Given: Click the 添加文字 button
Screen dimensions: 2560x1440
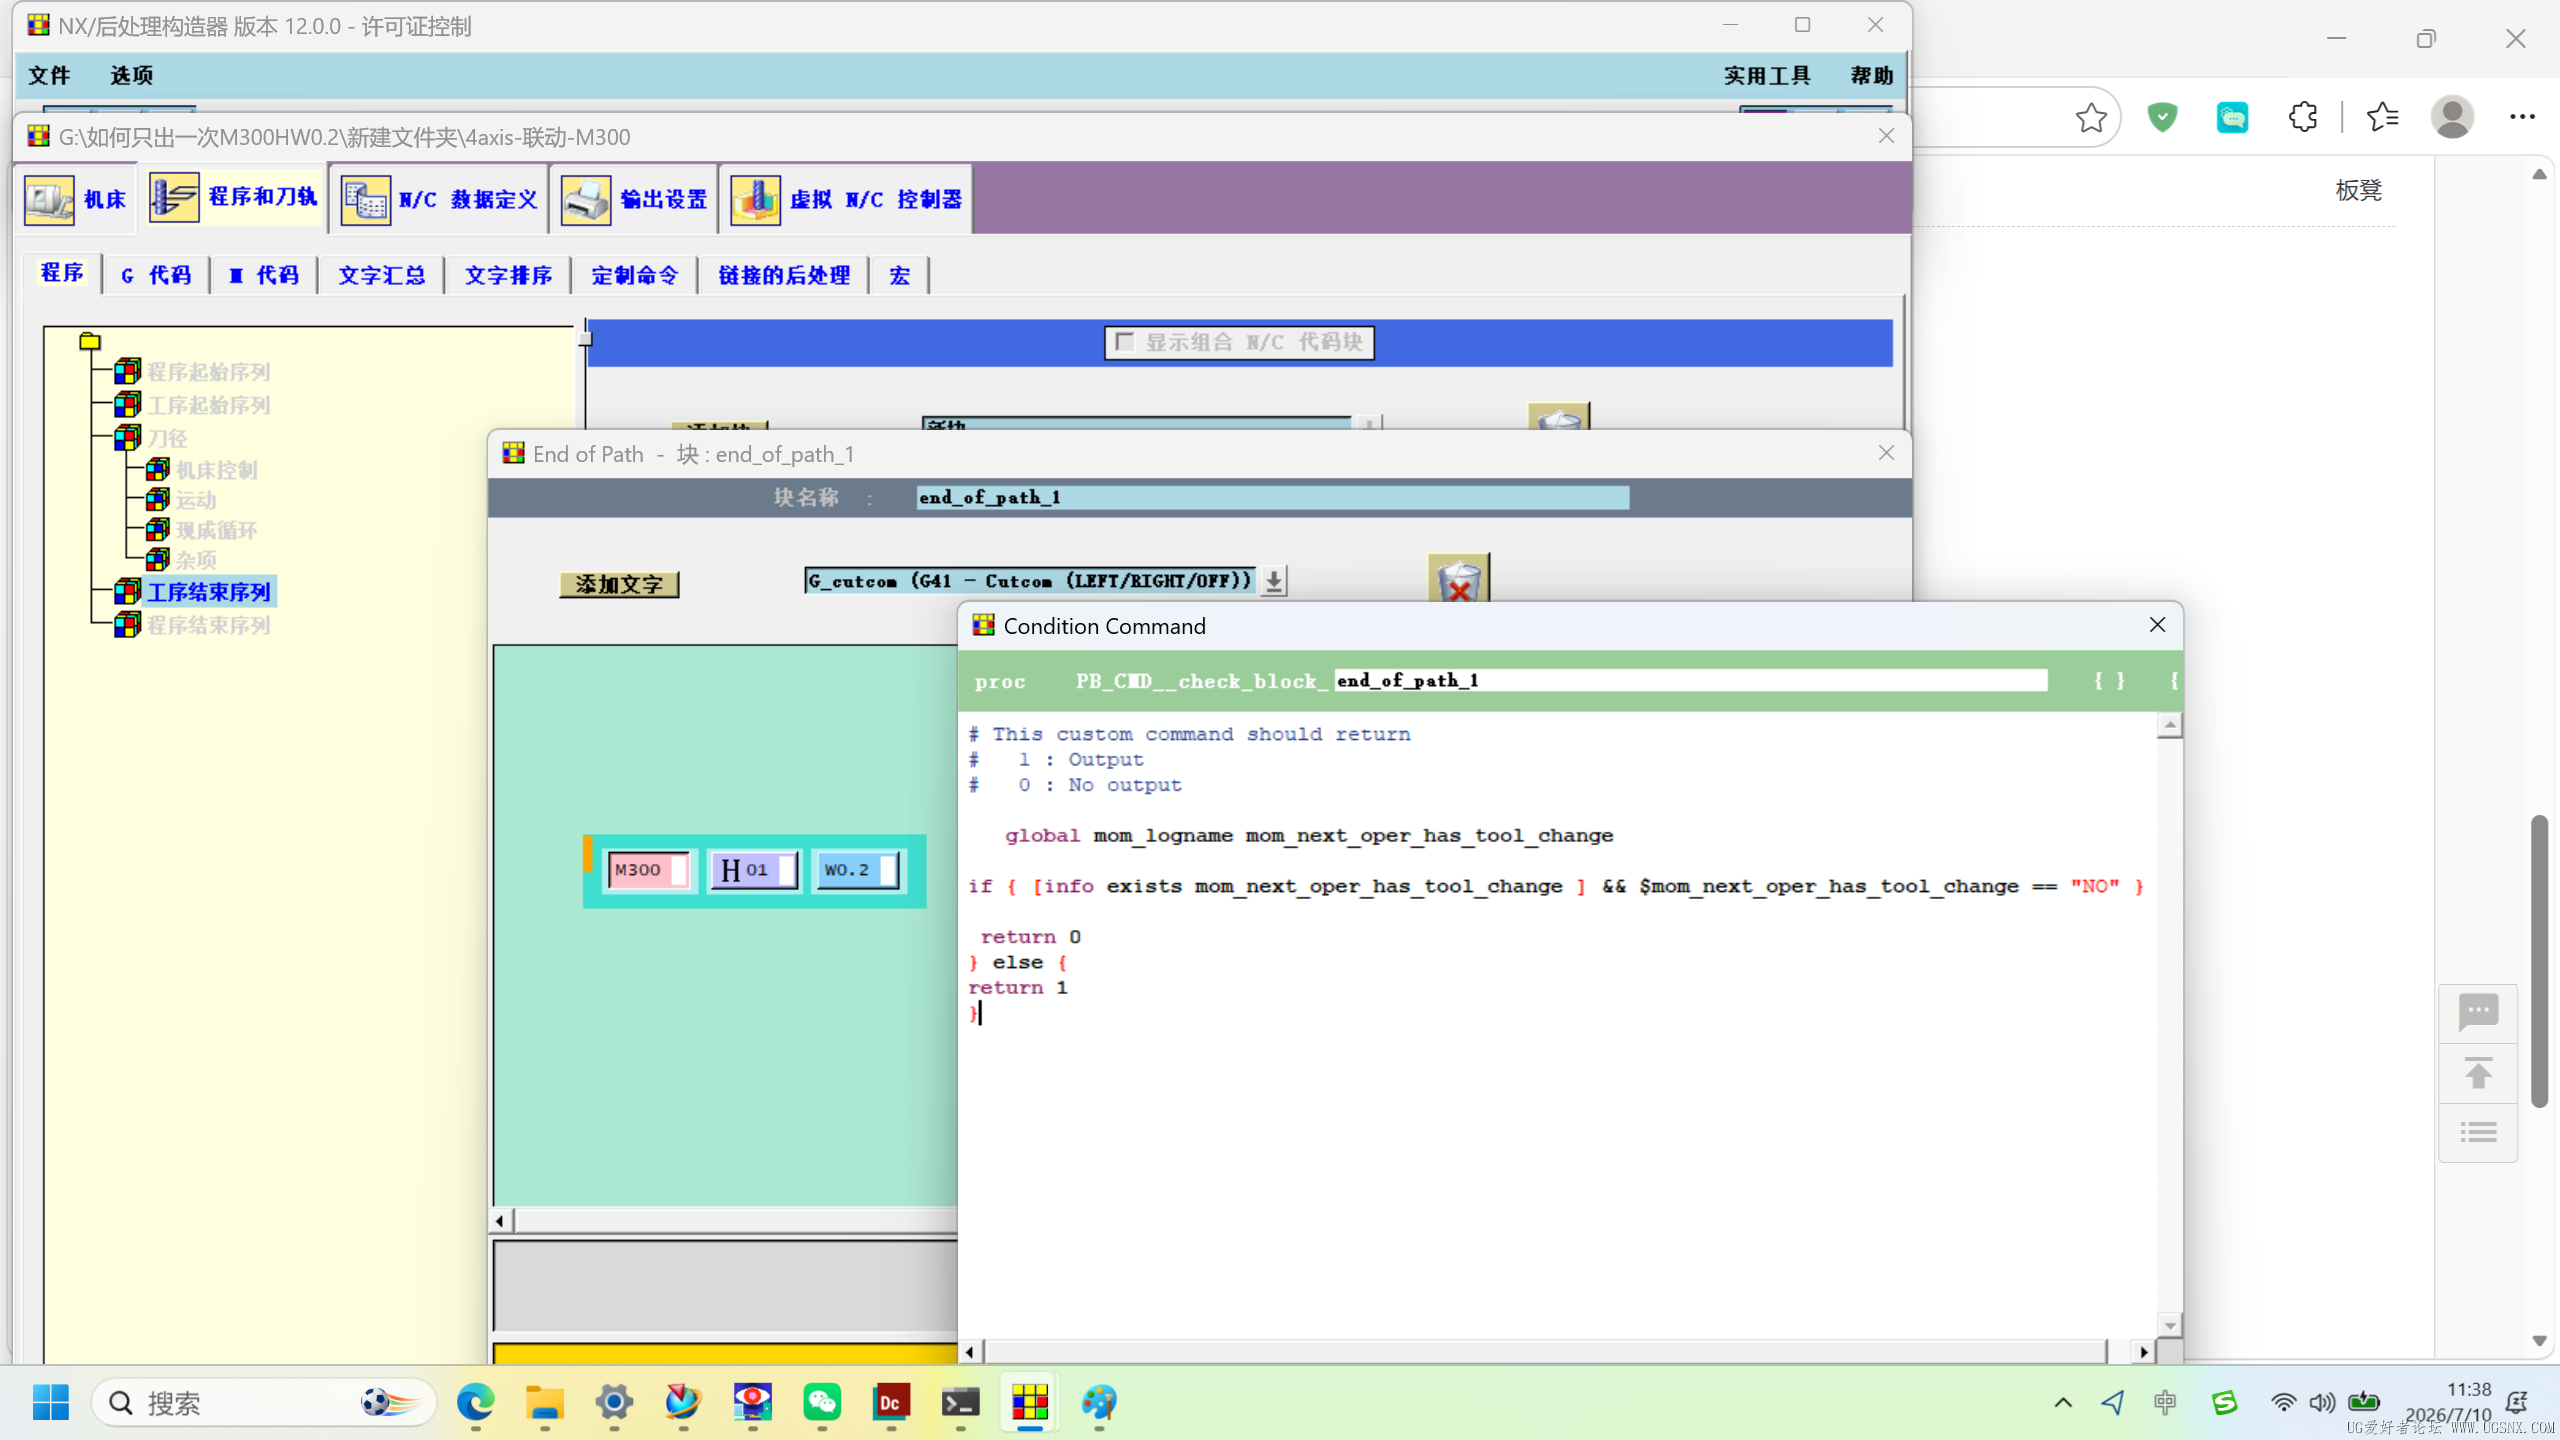Looking at the screenshot, I should 619,584.
